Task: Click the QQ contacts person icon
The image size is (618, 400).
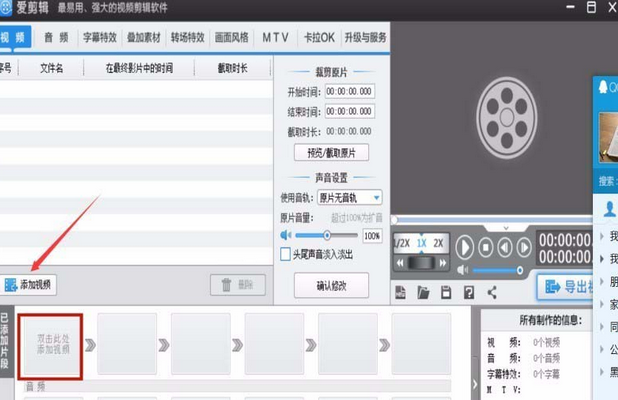Action: pyautogui.click(x=610, y=209)
